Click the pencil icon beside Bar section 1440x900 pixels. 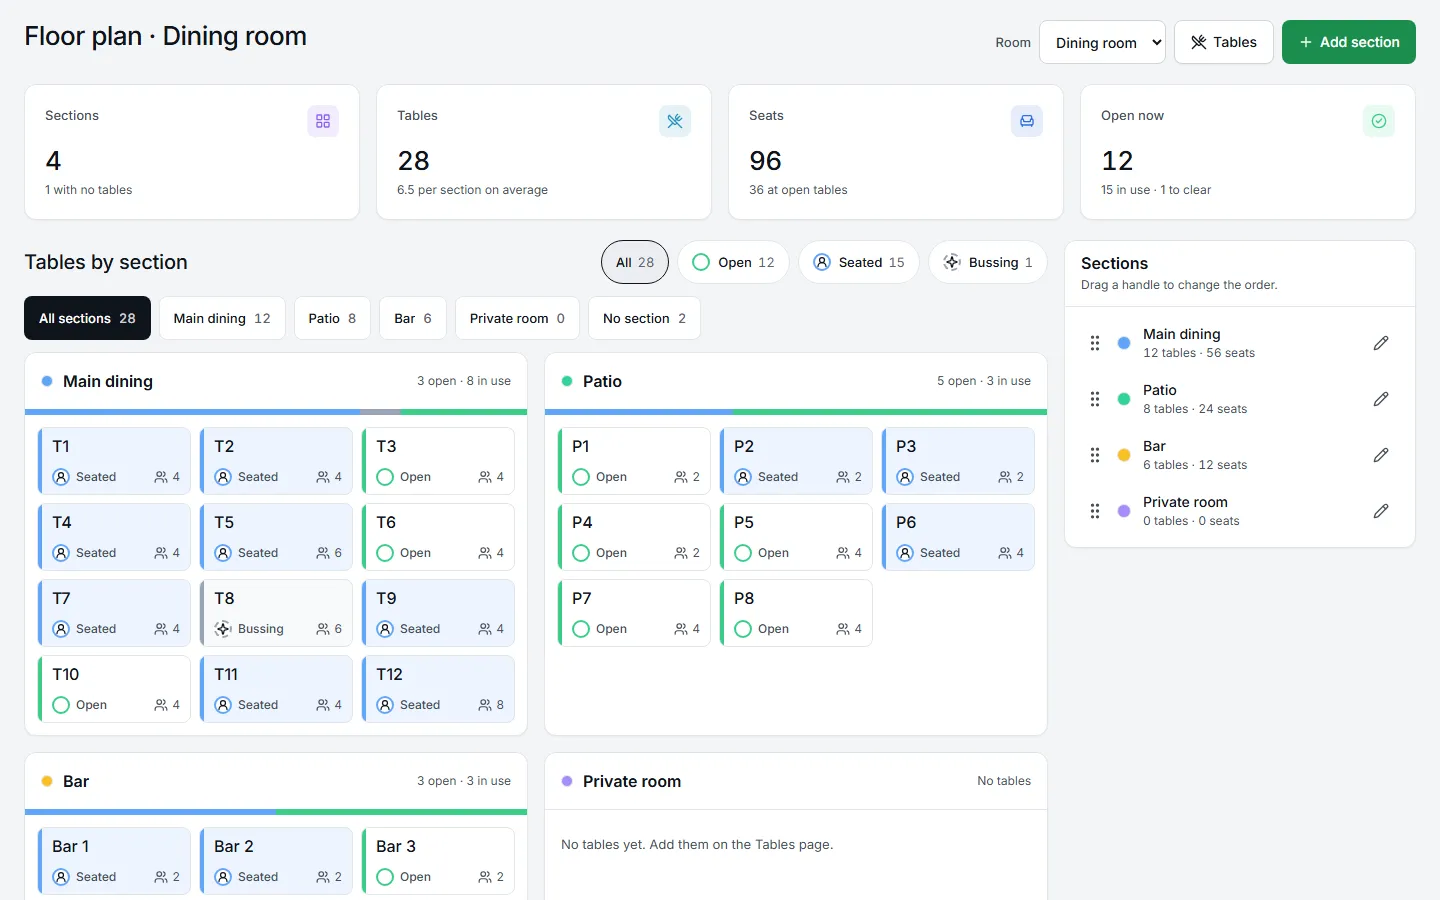[1381, 455]
